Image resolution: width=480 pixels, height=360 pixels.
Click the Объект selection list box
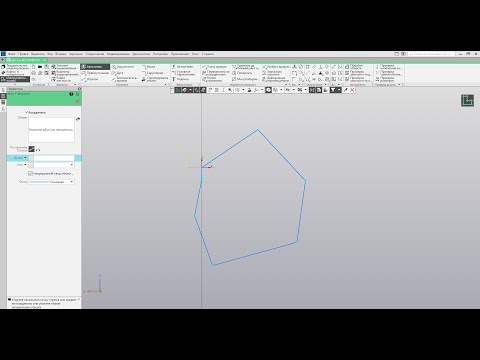51,129
